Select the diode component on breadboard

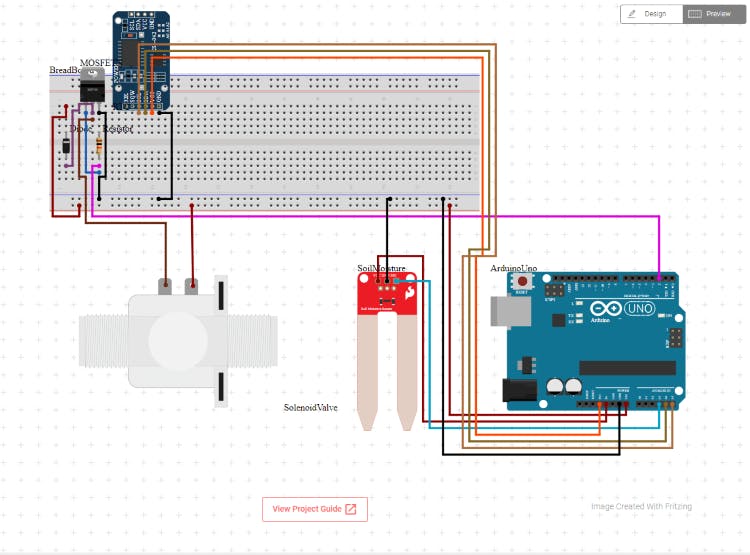click(x=66, y=150)
